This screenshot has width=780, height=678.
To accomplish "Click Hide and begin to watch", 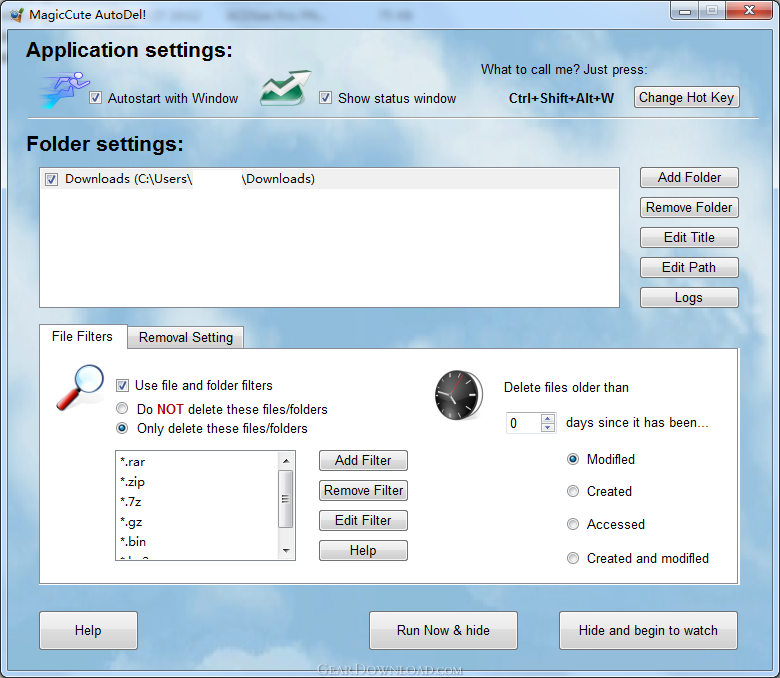I will pos(648,631).
